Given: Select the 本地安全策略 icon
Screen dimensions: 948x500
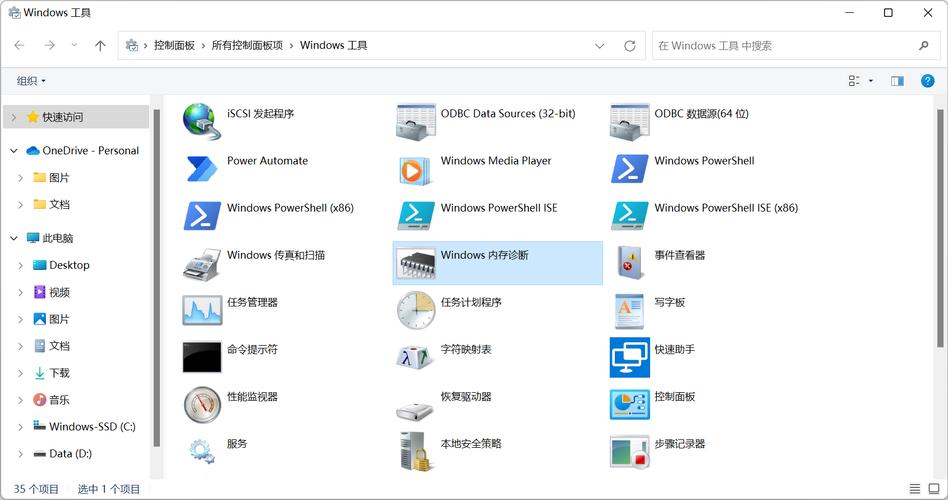Looking at the screenshot, I should tap(415, 451).
